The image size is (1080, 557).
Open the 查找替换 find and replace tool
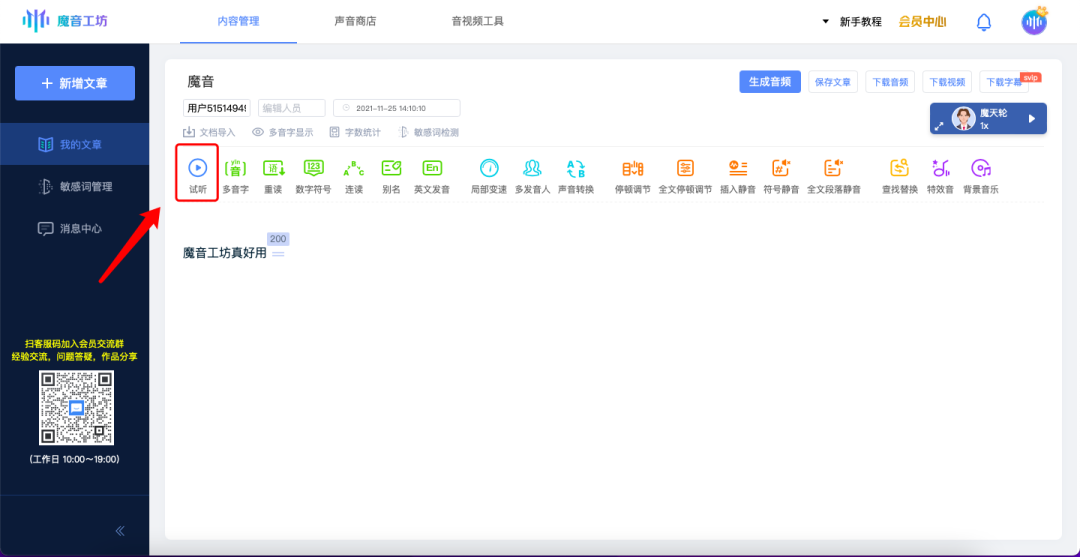(x=899, y=169)
